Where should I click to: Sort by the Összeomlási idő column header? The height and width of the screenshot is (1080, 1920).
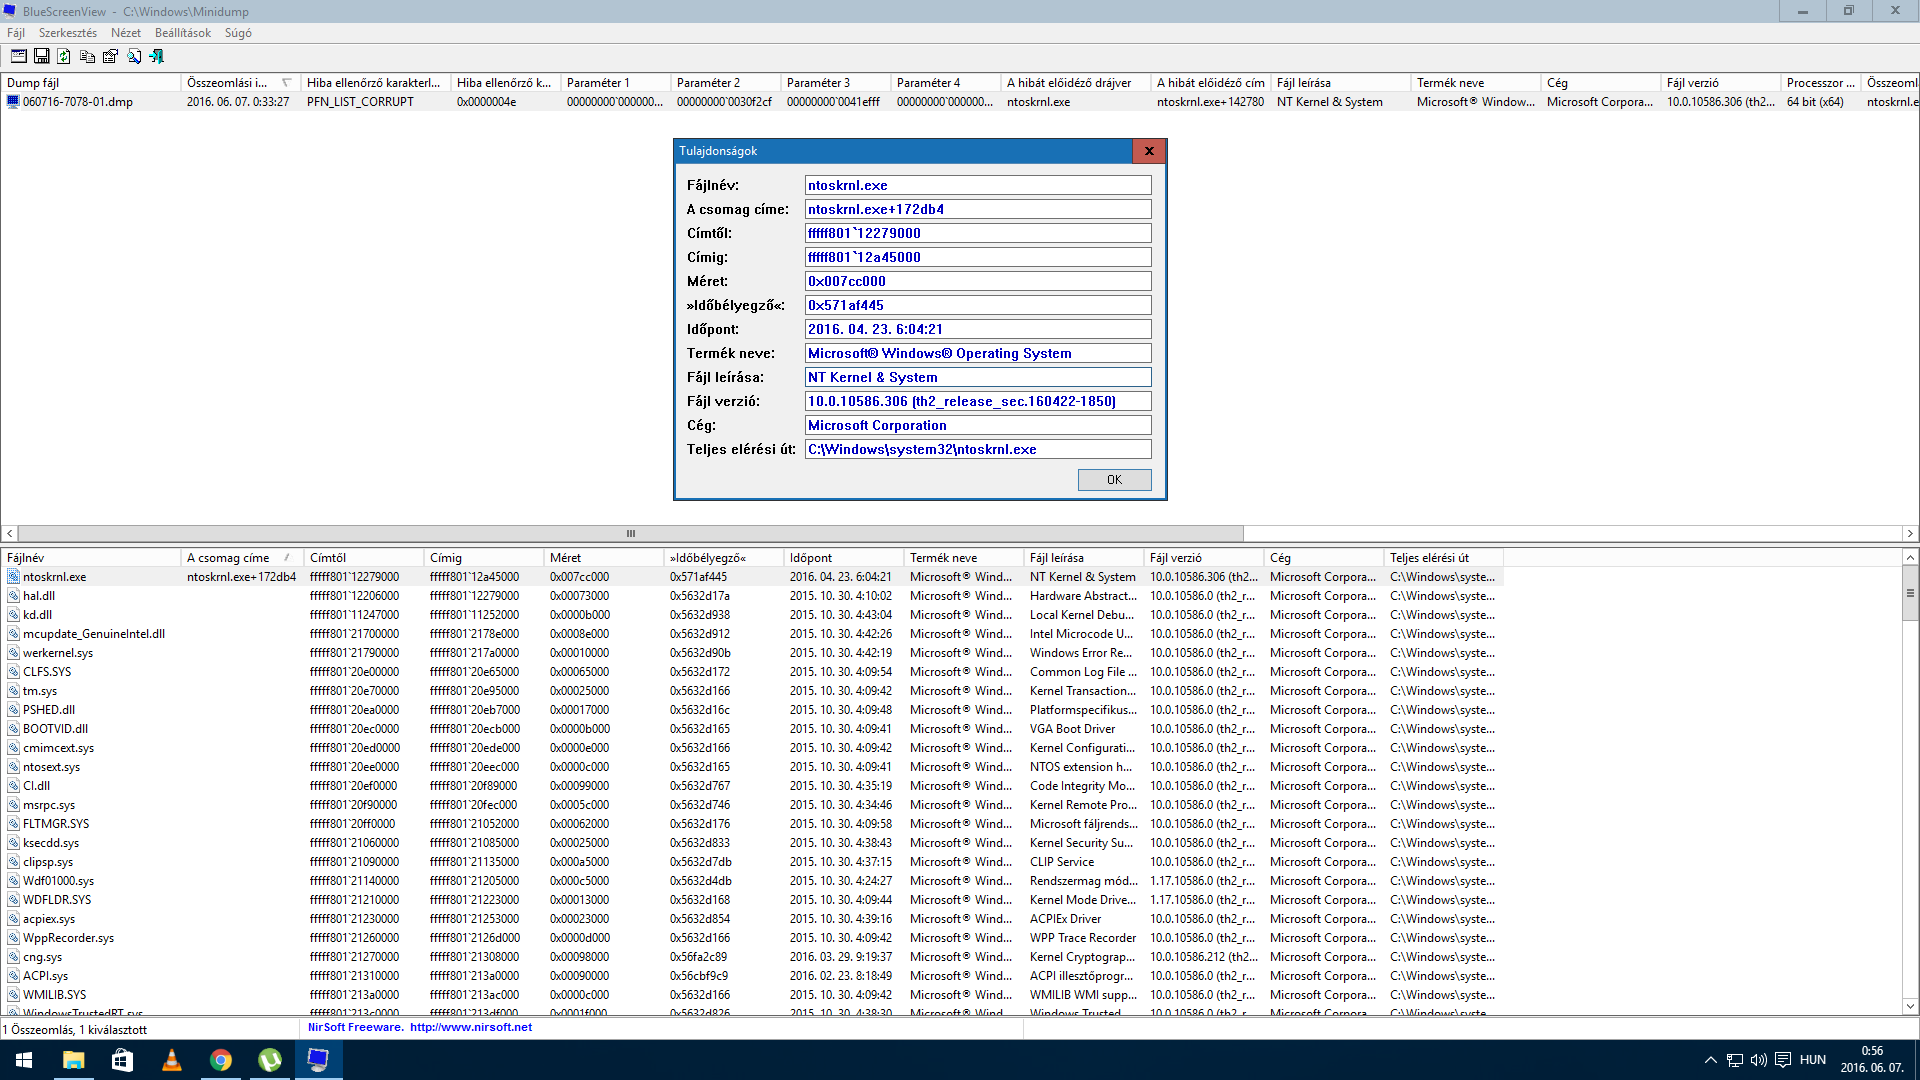(x=228, y=83)
